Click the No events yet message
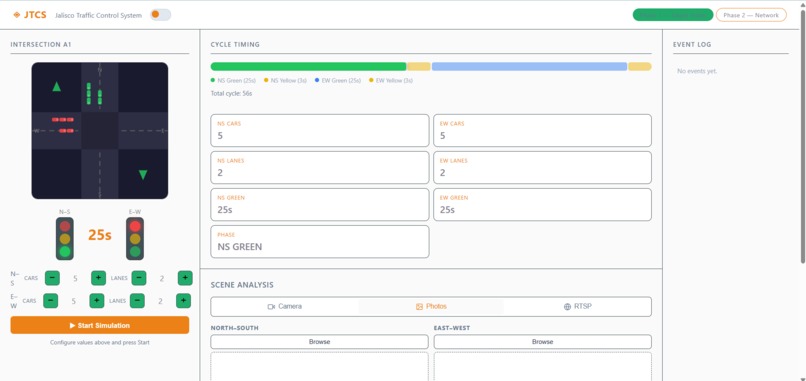Viewport: 806px width, 381px height. [697, 71]
